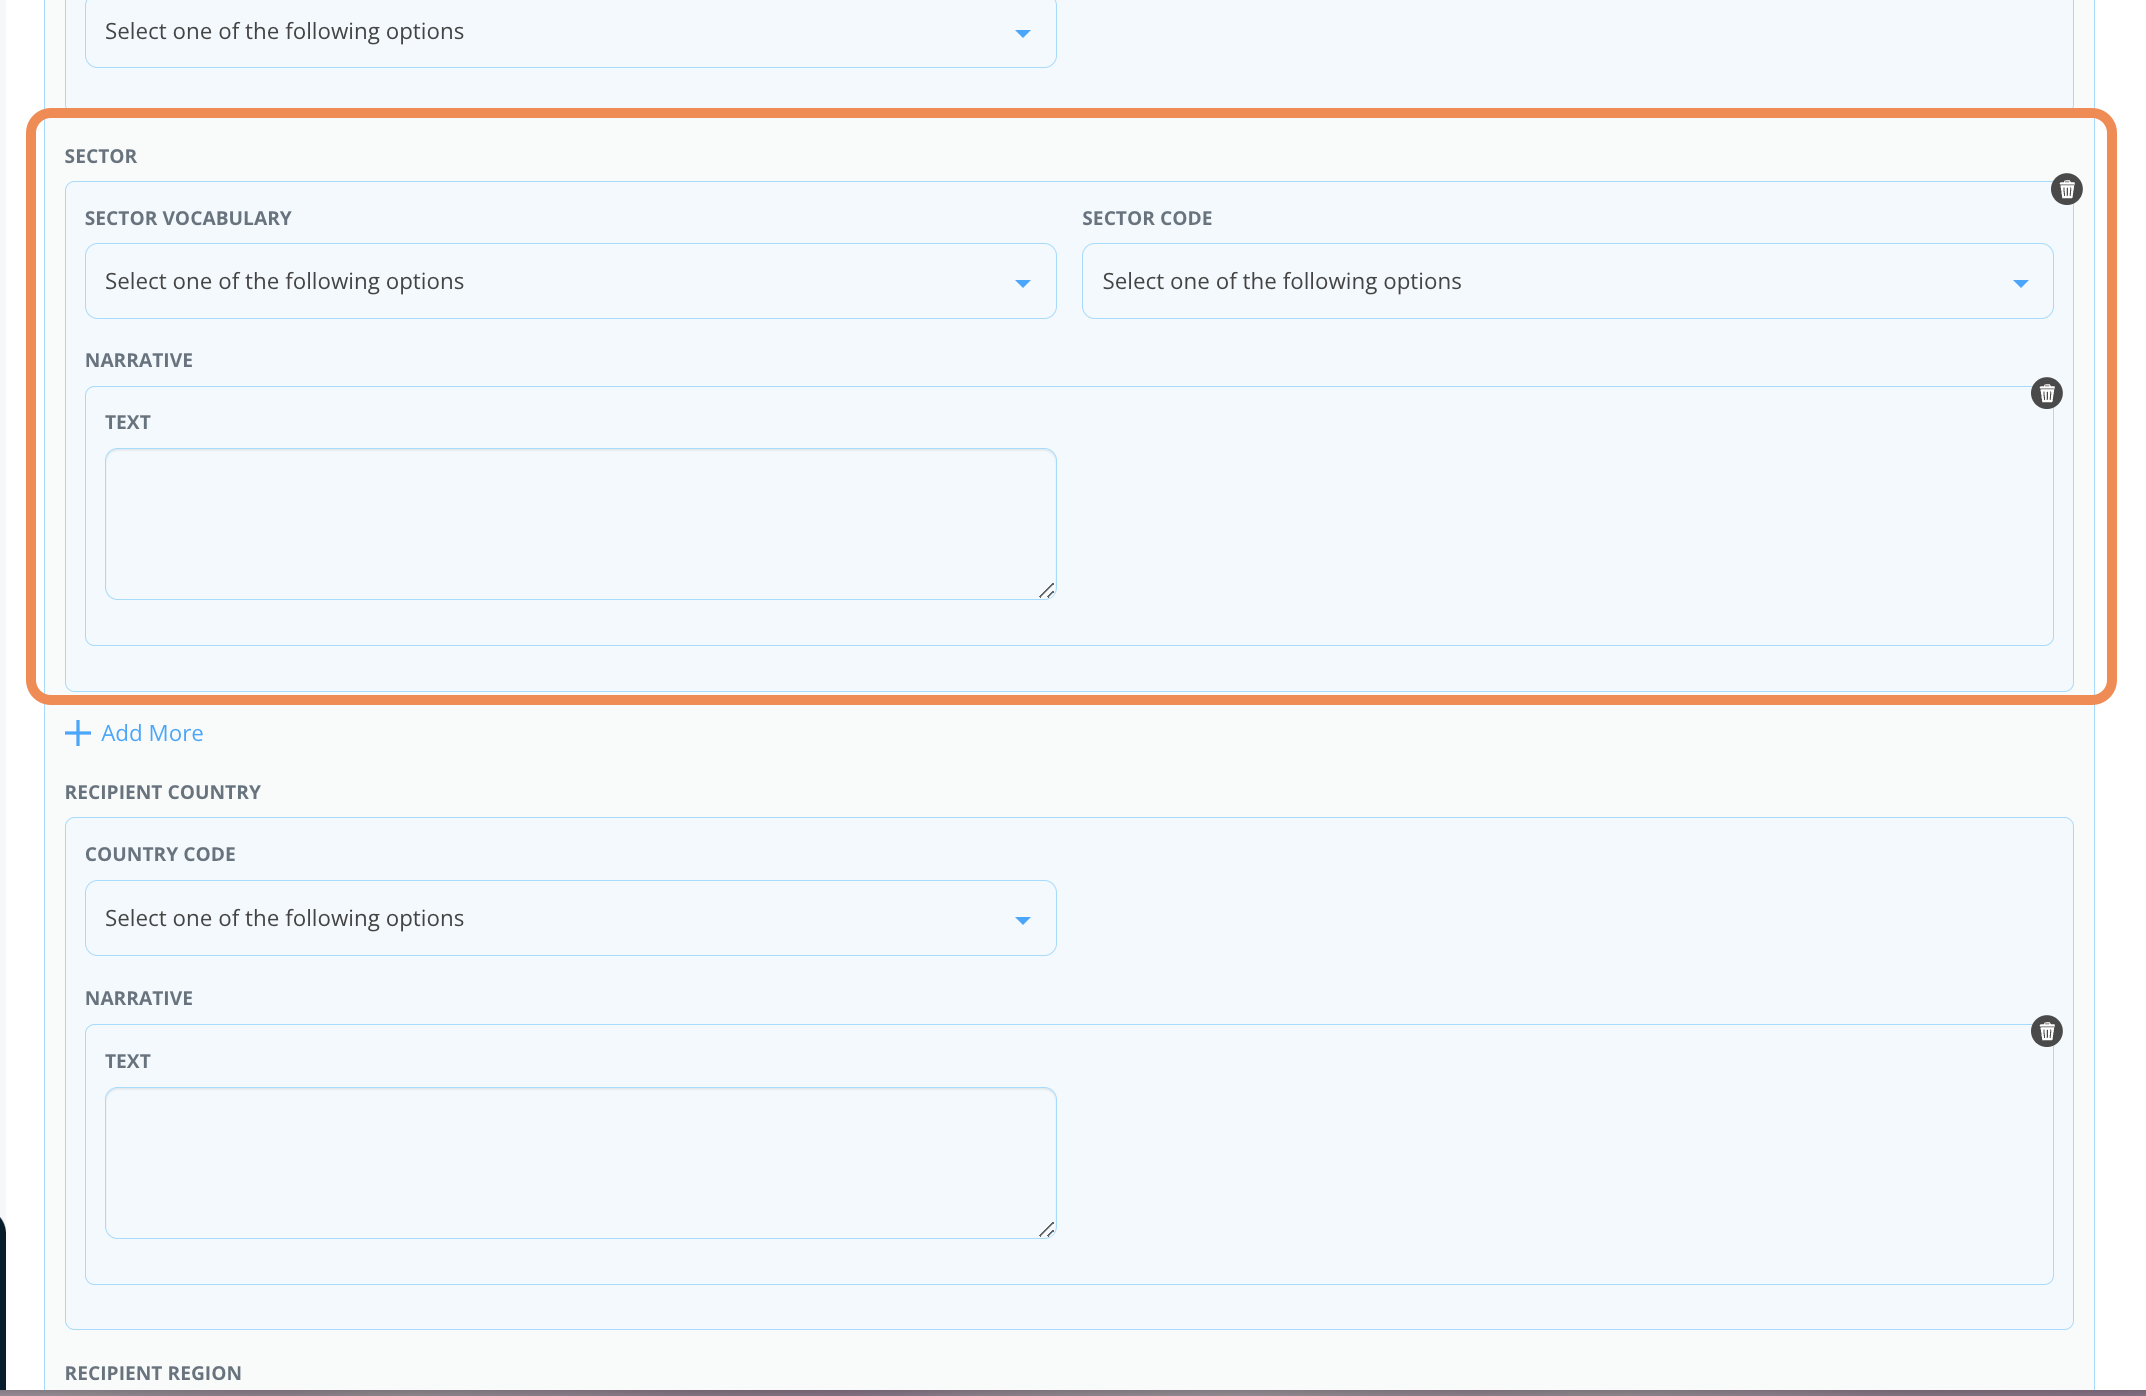Open the Sector Code dropdown
This screenshot has width=2146, height=1396.
click(1567, 281)
